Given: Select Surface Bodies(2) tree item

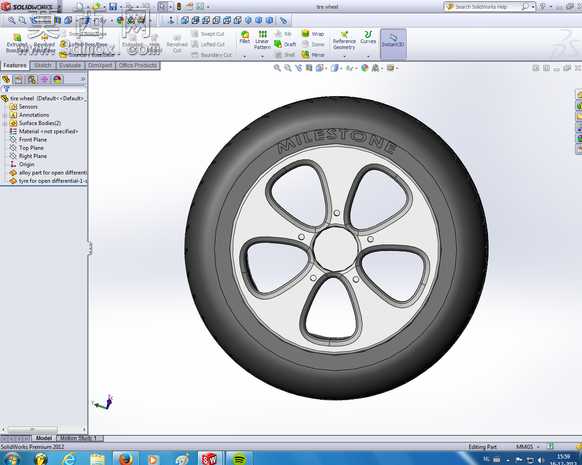Looking at the screenshot, I should tap(35, 123).
